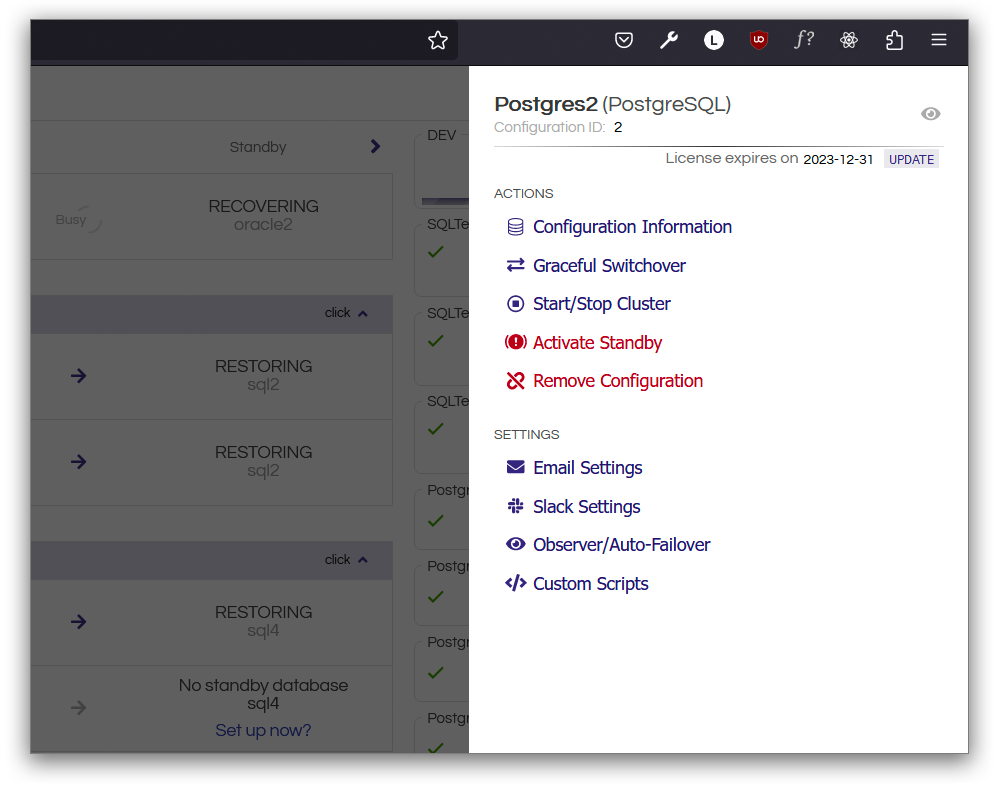Viewport: 1000px width, 812px height.
Task: Open Observer/Auto-Failover settings
Action: click(x=621, y=544)
